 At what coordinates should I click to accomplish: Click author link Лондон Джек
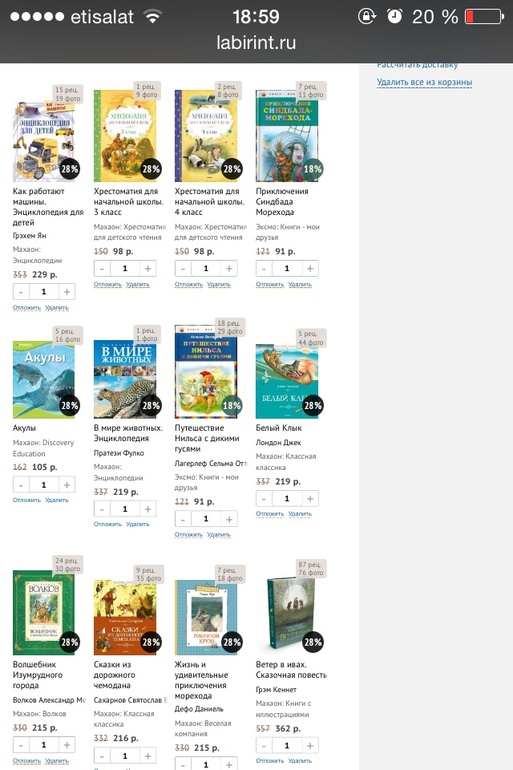coord(278,442)
